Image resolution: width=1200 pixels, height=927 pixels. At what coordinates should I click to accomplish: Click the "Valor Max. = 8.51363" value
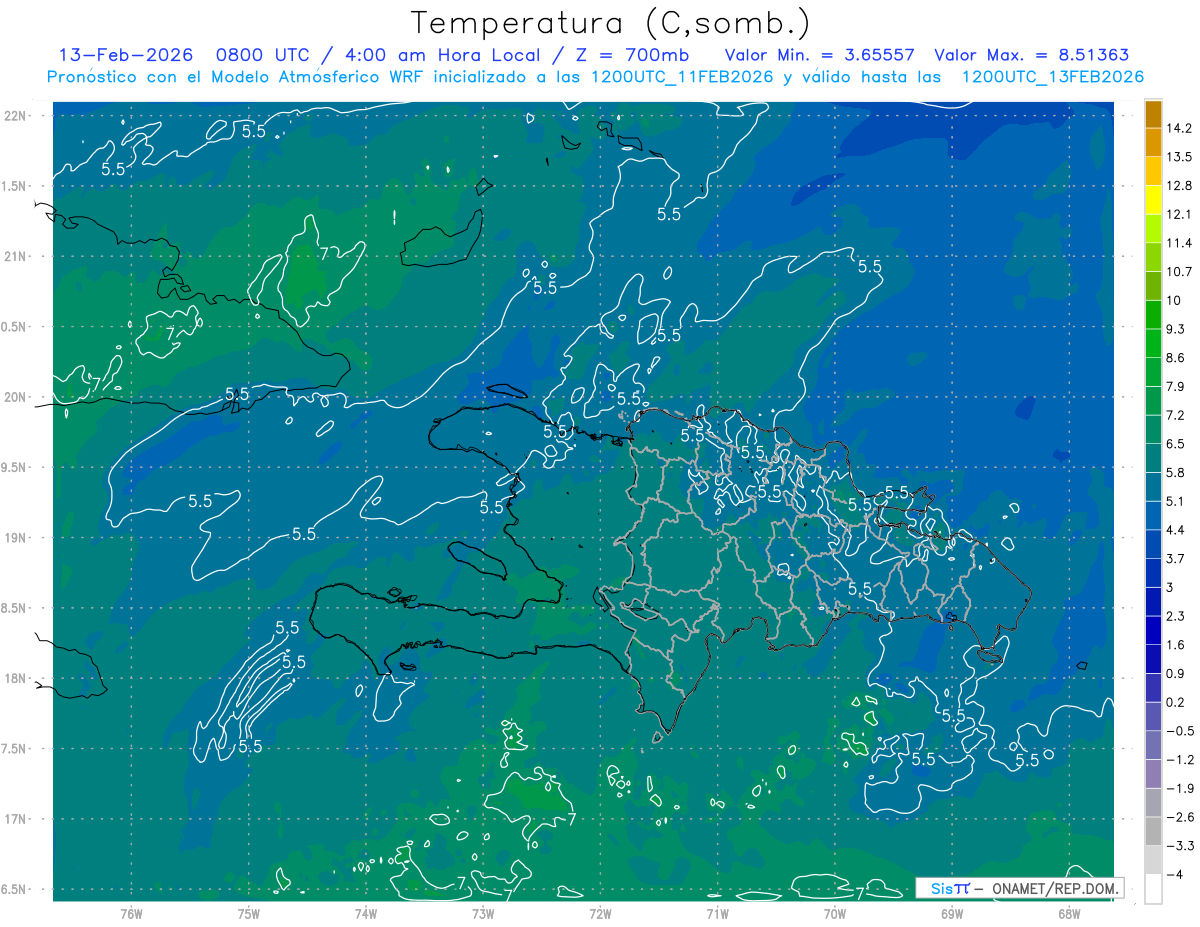(1034, 55)
